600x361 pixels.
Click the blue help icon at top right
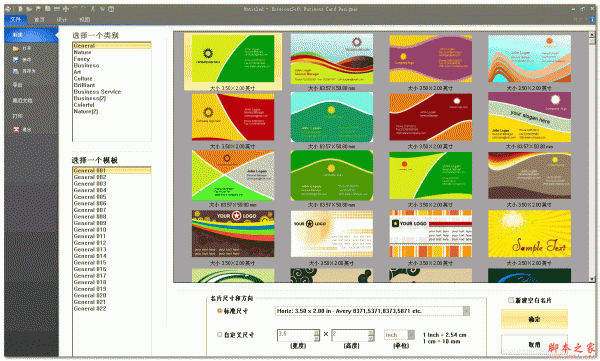tap(593, 19)
